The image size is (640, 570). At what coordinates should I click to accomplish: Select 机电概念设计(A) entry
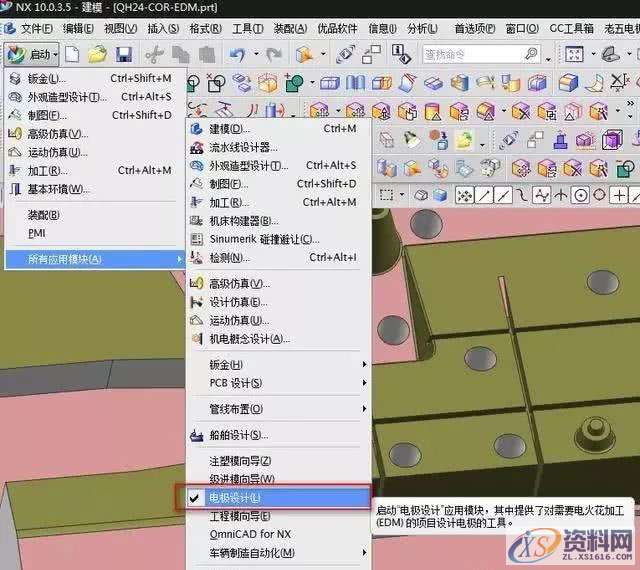[278, 339]
